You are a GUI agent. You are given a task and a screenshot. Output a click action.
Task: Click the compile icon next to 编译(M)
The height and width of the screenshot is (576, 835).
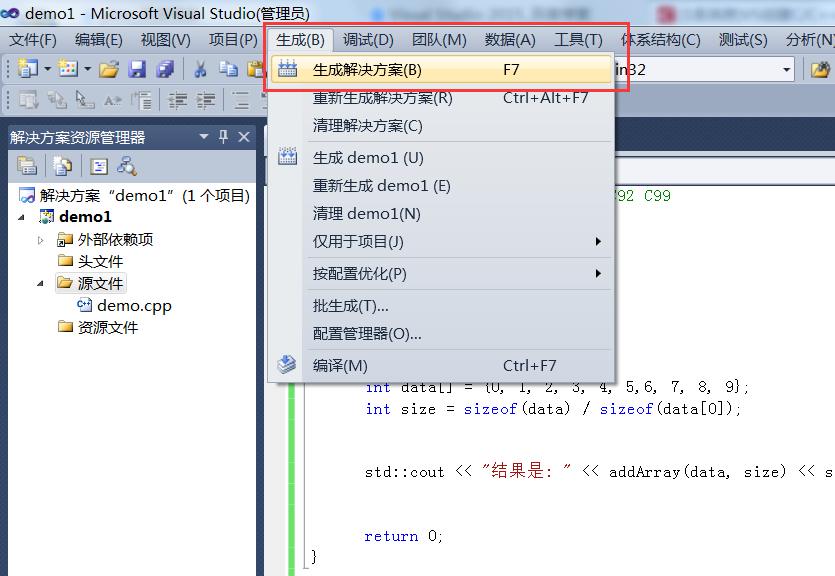pyautogui.click(x=286, y=365)
